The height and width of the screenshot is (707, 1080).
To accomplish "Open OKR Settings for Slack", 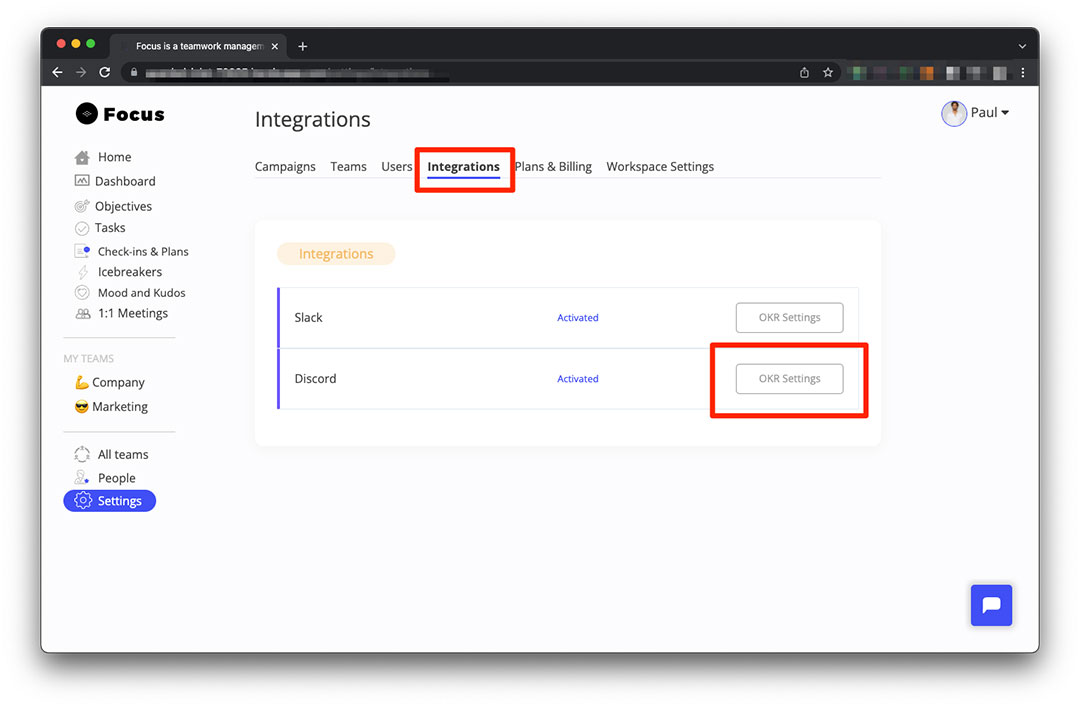I will pos(789,318).
